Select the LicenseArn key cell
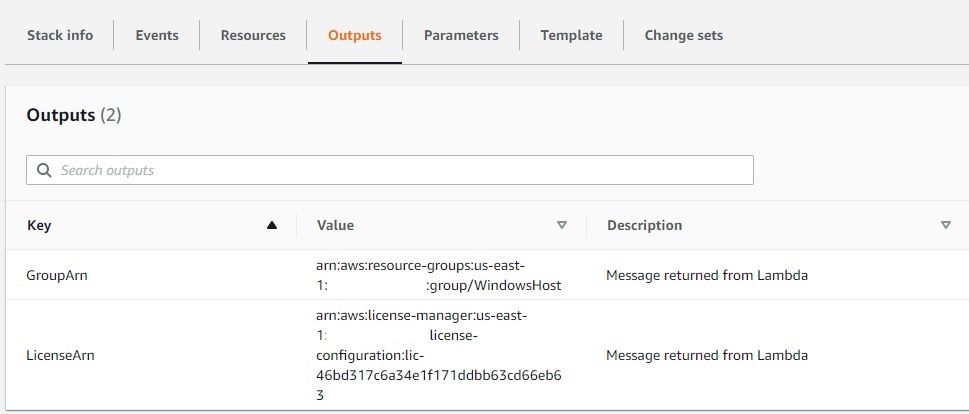This screenshot has height=414, width=969. pyautogui.click(x=61, y=355)
